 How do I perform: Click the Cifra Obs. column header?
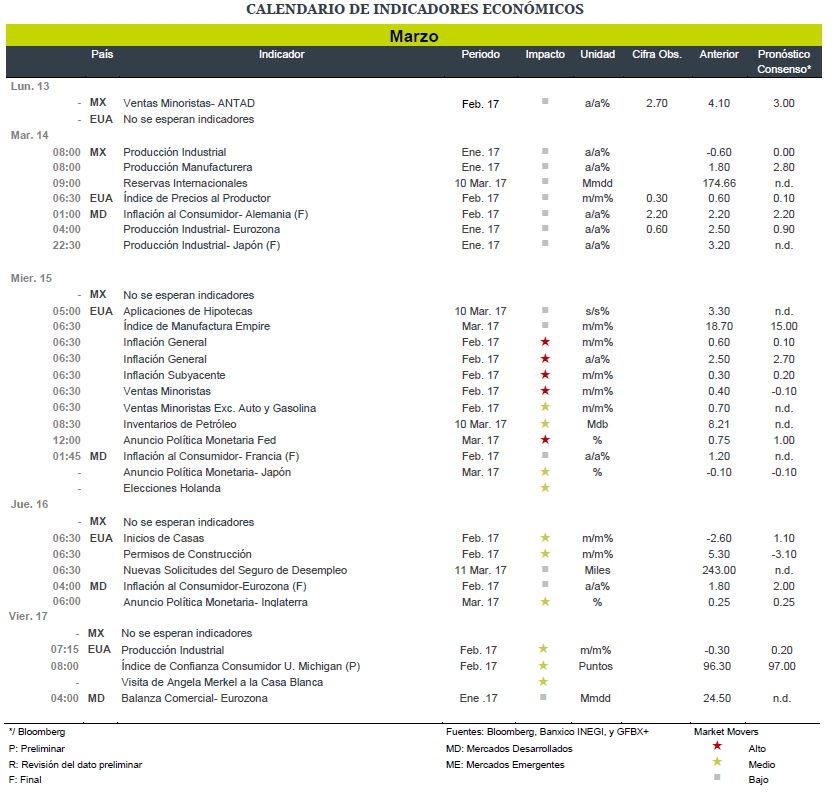[x=657, y=54]
